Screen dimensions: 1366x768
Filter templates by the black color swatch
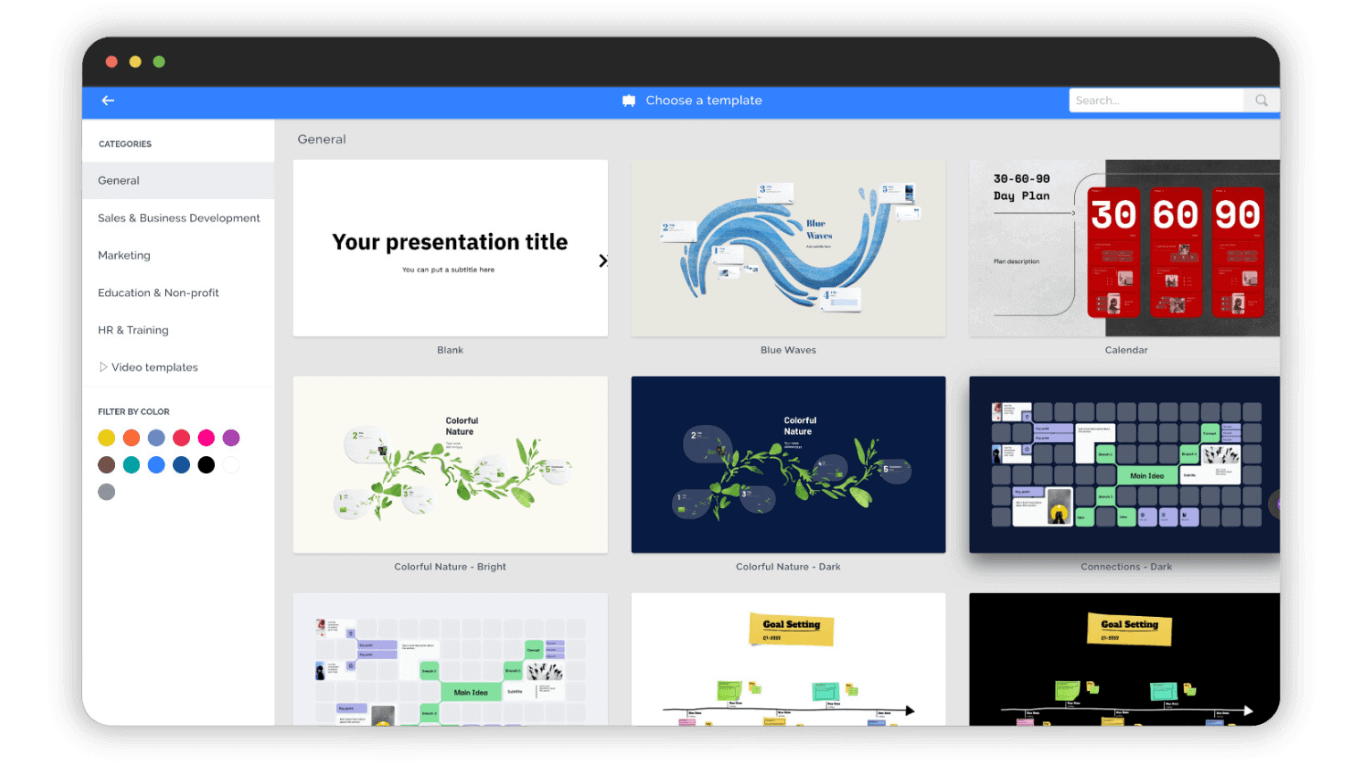tap(206, 464)
